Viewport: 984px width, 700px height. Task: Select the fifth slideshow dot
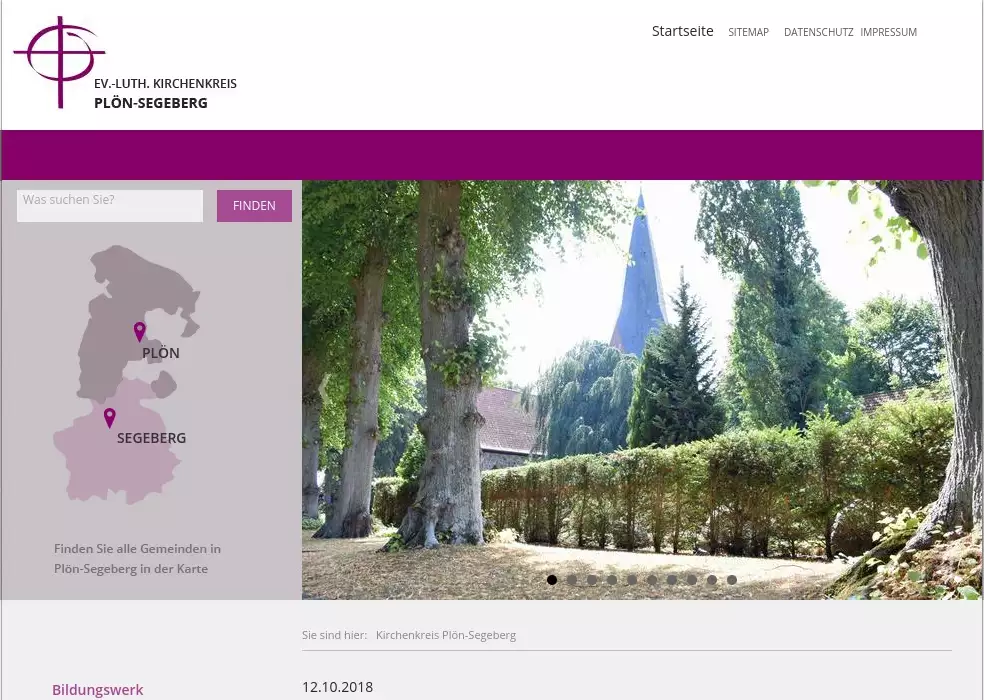point(632,580)
